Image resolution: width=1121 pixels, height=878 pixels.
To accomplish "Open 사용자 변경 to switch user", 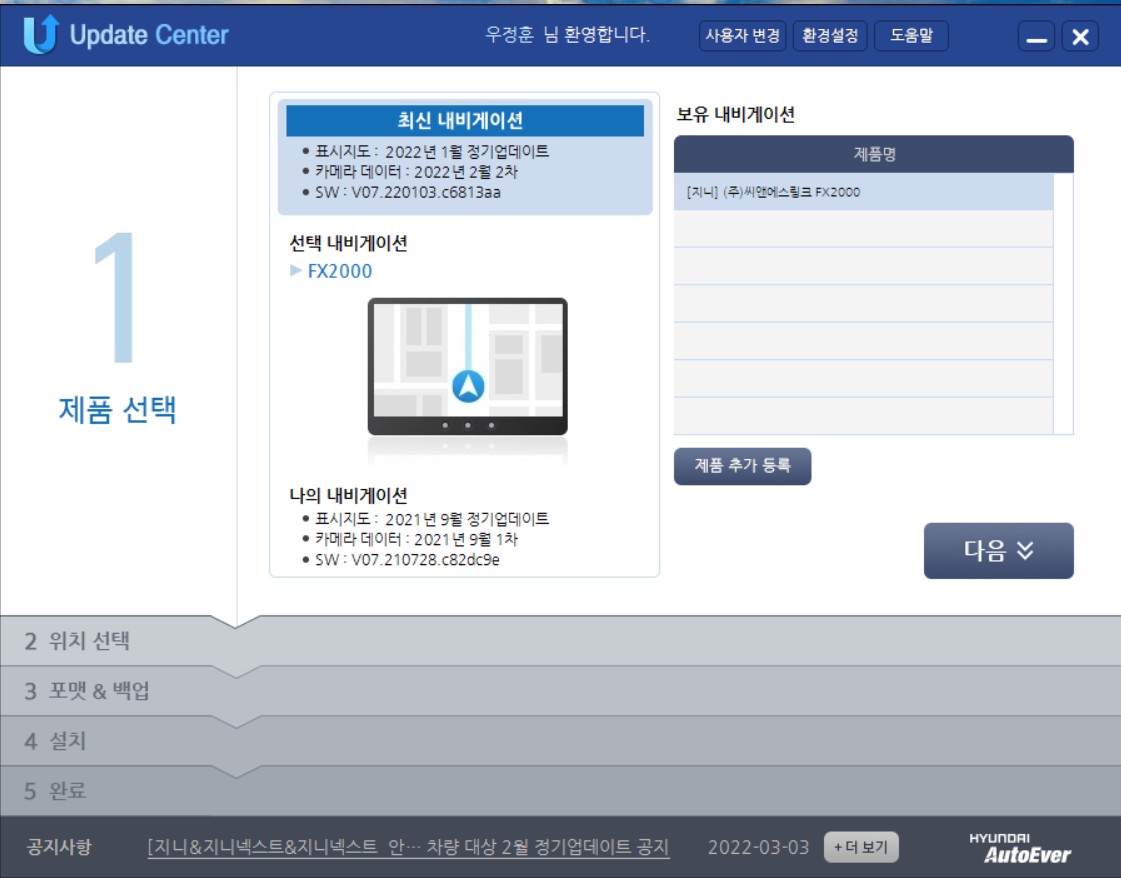I will [x=742, y=36].
